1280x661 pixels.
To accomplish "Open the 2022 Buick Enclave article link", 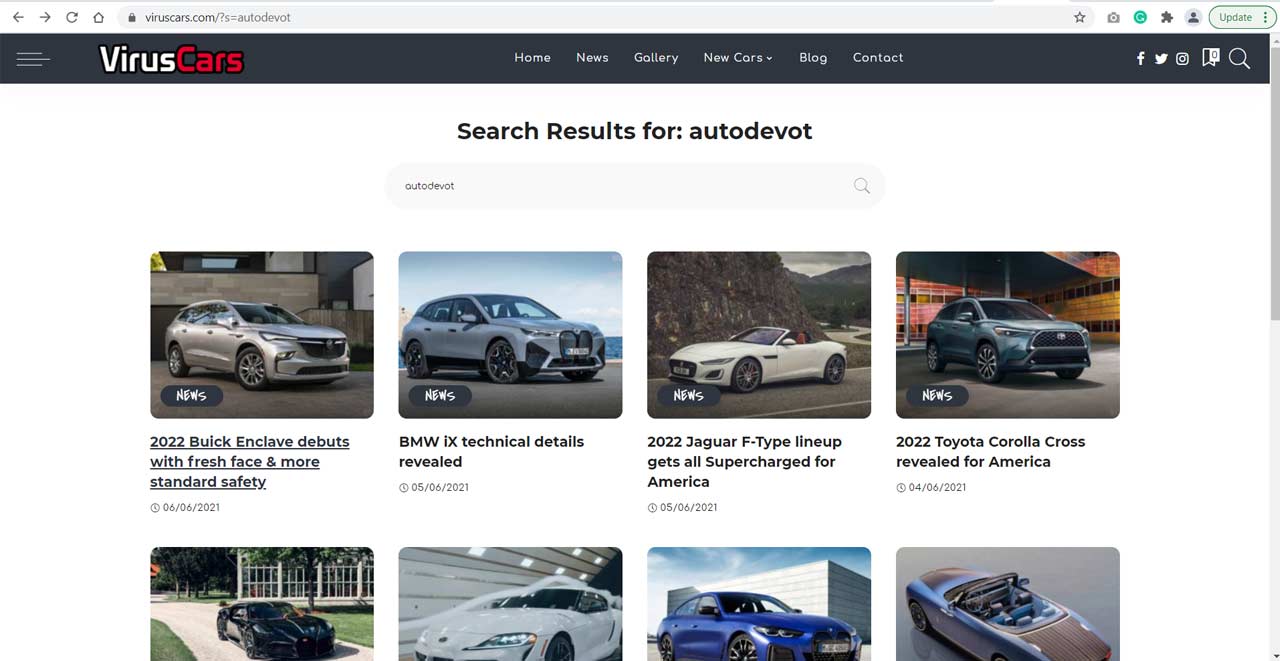I will pos(249,461).
